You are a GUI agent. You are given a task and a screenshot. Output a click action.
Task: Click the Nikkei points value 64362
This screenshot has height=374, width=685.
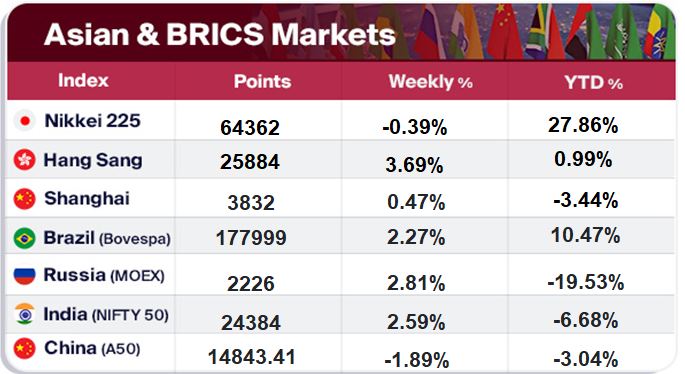coord(250,128)
